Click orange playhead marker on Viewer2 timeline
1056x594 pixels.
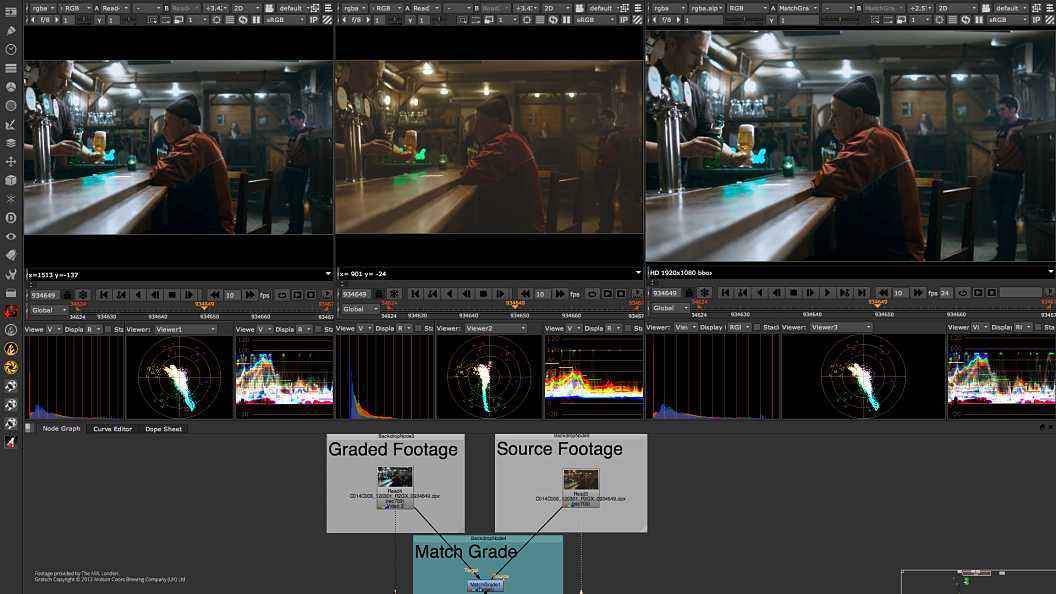(515, 305)
